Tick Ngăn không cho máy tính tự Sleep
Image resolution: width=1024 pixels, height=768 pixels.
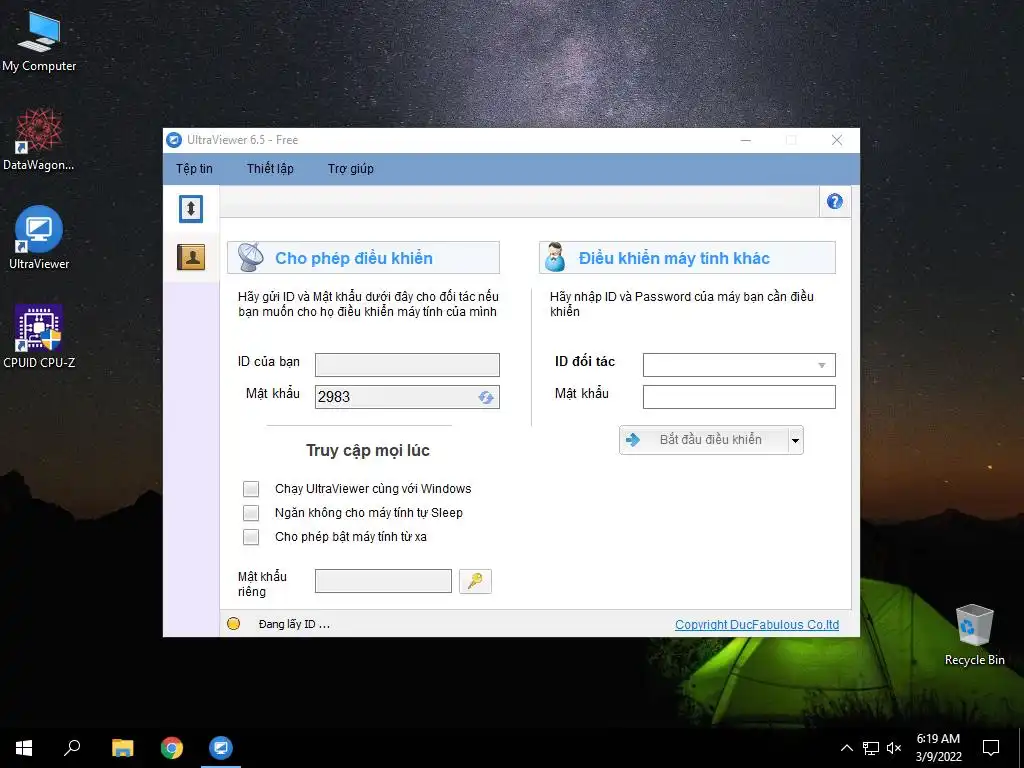click(x=251, y=513)
